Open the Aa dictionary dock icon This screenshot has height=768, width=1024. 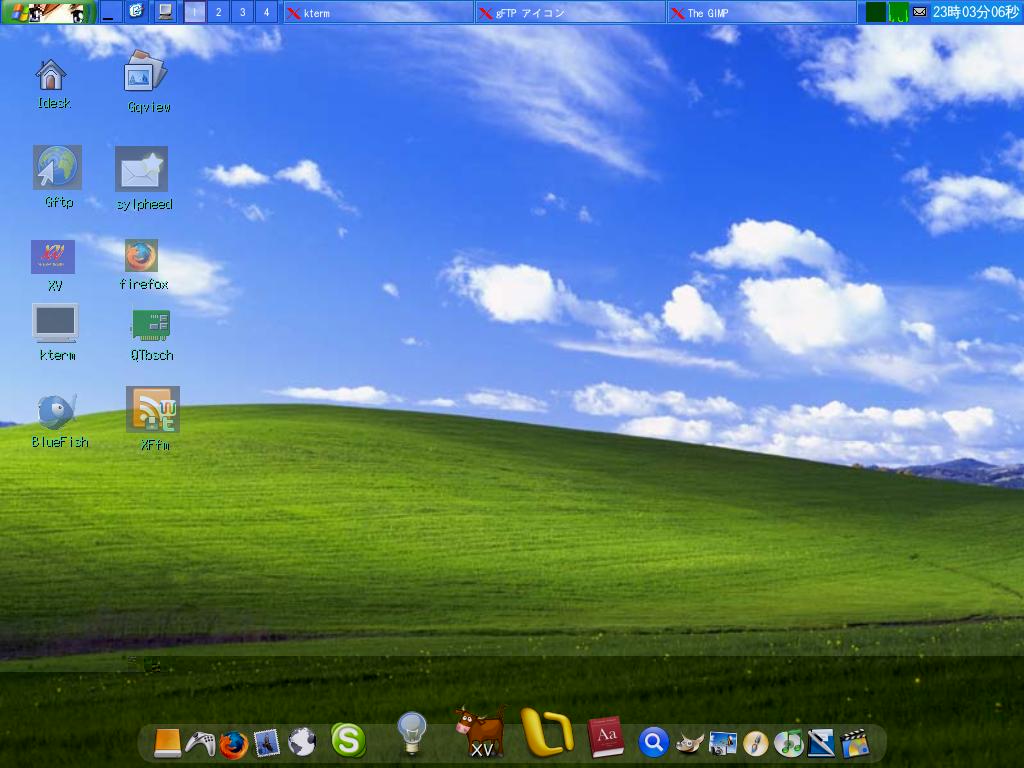pos(606,740)
